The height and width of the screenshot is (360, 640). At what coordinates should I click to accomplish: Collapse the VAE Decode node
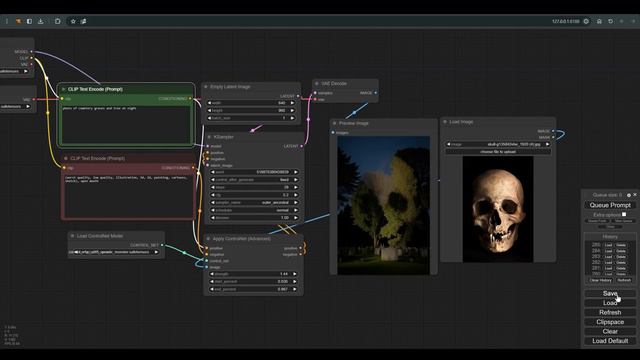(317, 83)
